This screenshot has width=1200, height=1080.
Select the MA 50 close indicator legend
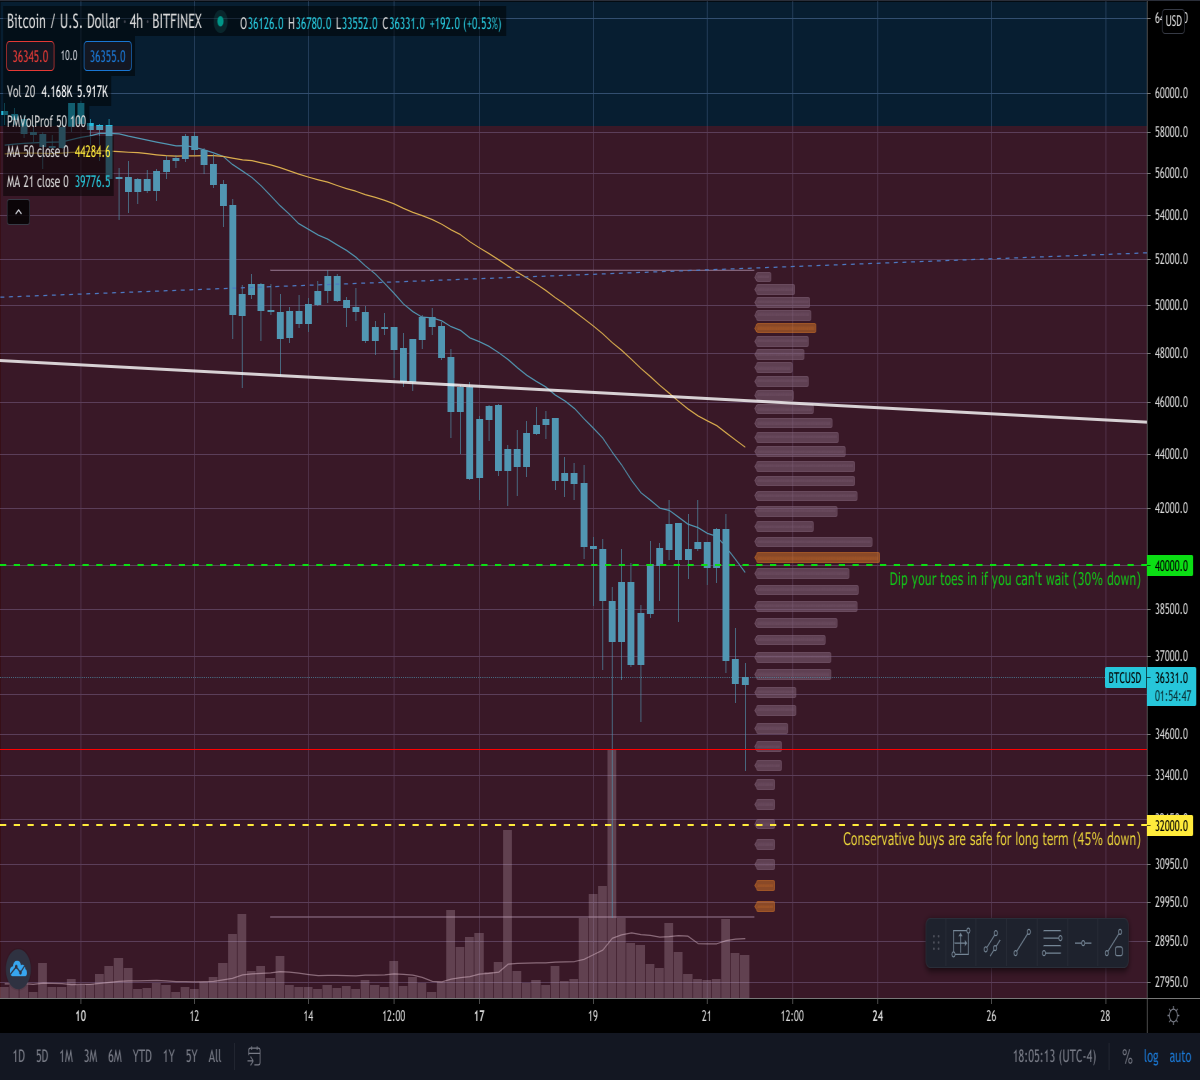[38, 151]
